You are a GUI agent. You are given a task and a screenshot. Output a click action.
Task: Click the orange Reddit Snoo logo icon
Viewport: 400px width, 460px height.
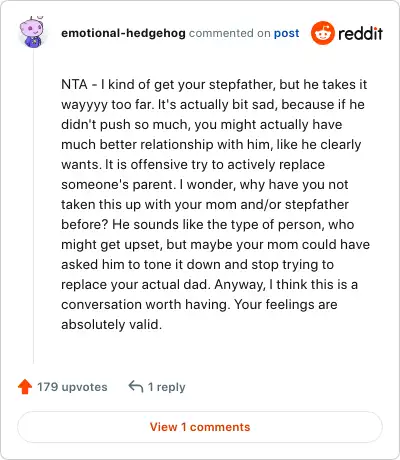[323, 33]
